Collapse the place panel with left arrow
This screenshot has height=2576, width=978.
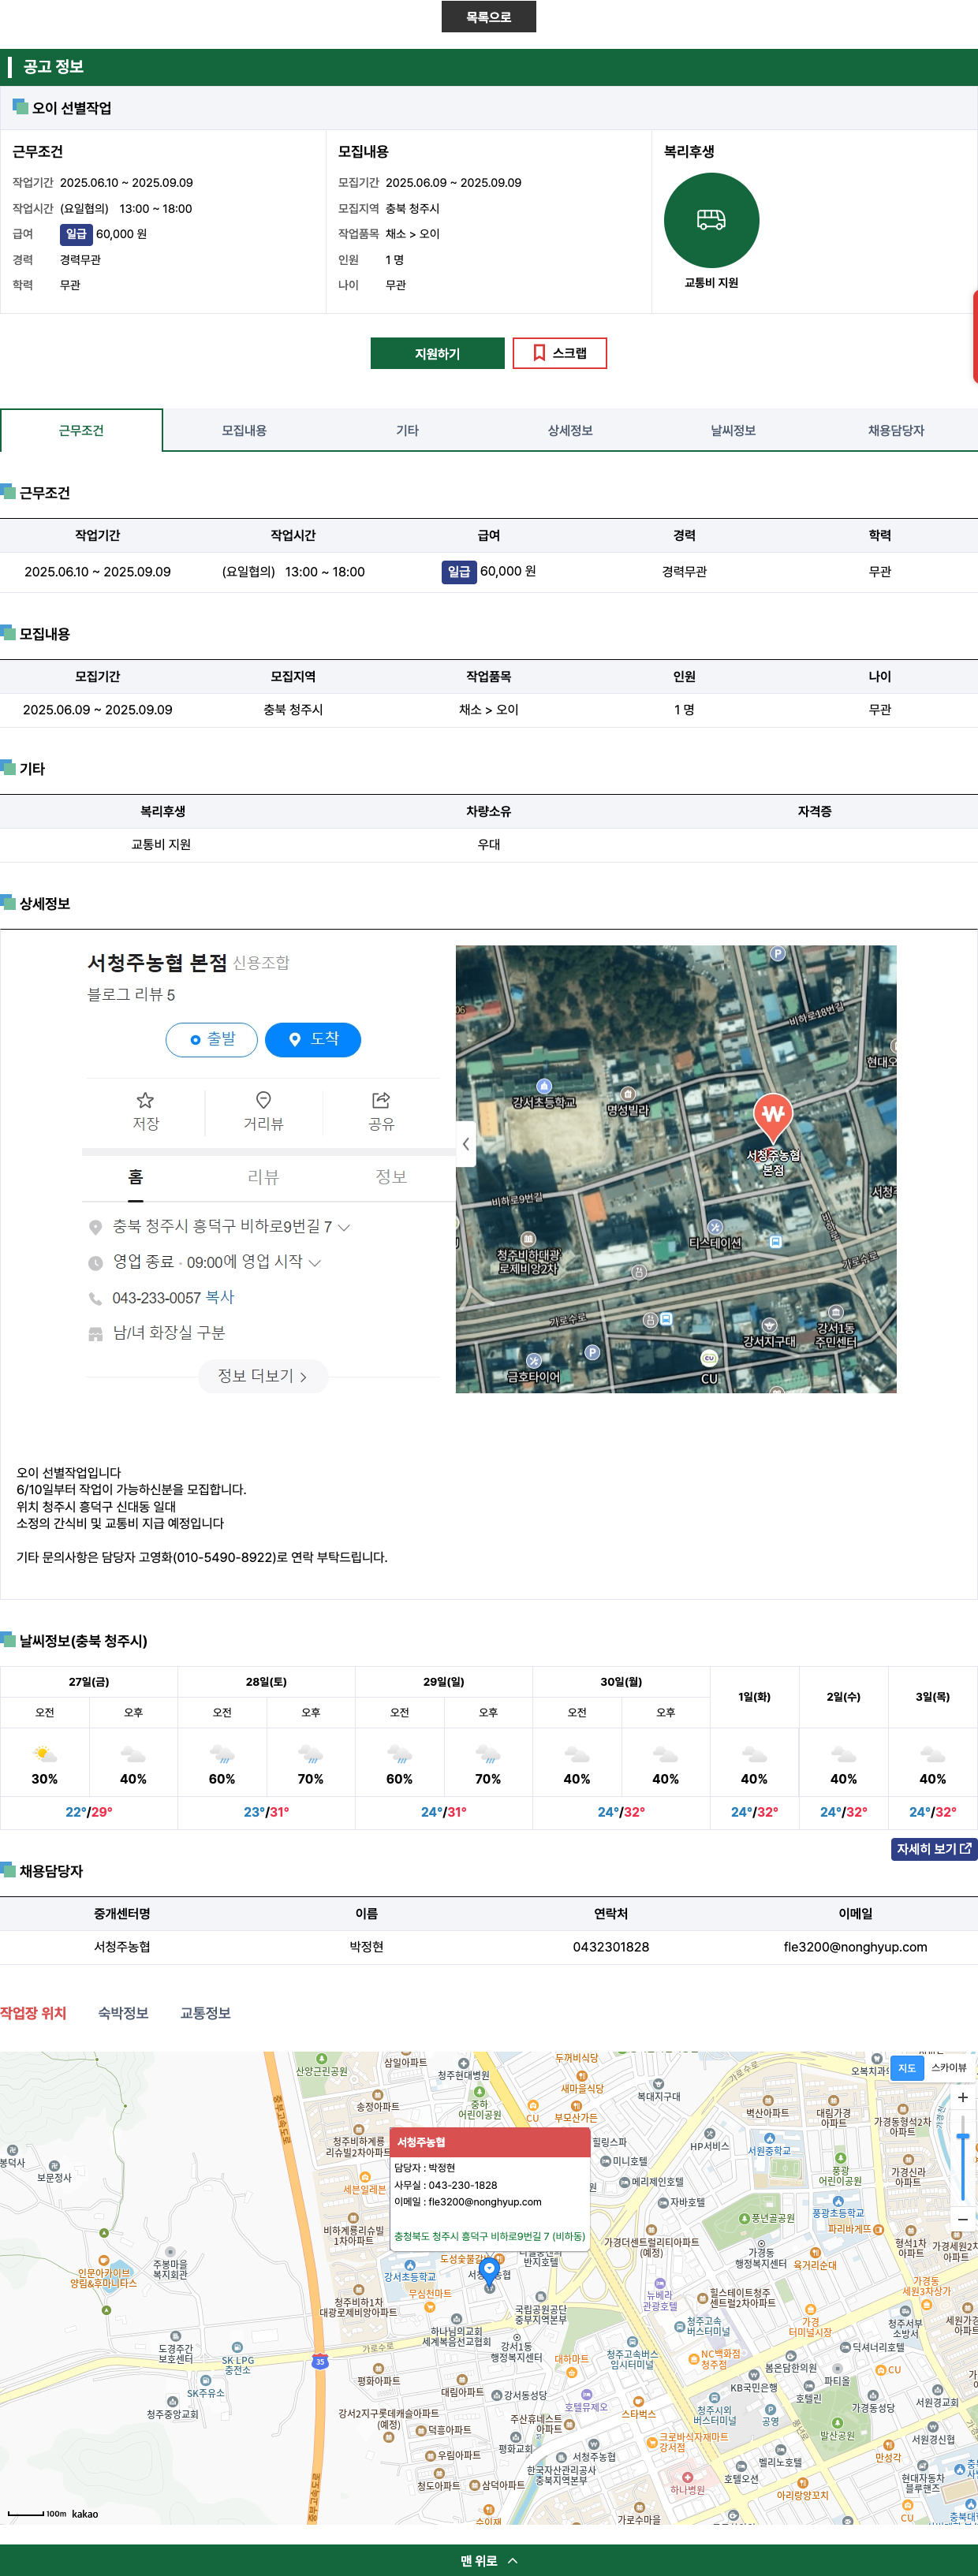point(466,1144)
